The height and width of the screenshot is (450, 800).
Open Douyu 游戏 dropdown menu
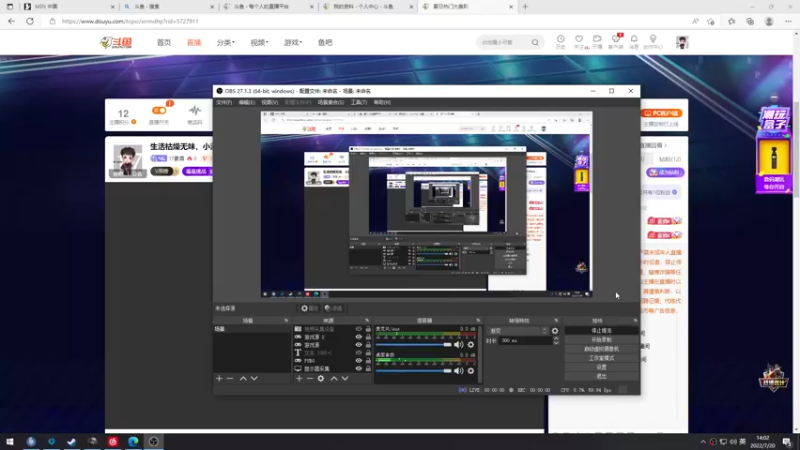click(x=293, y=42)
